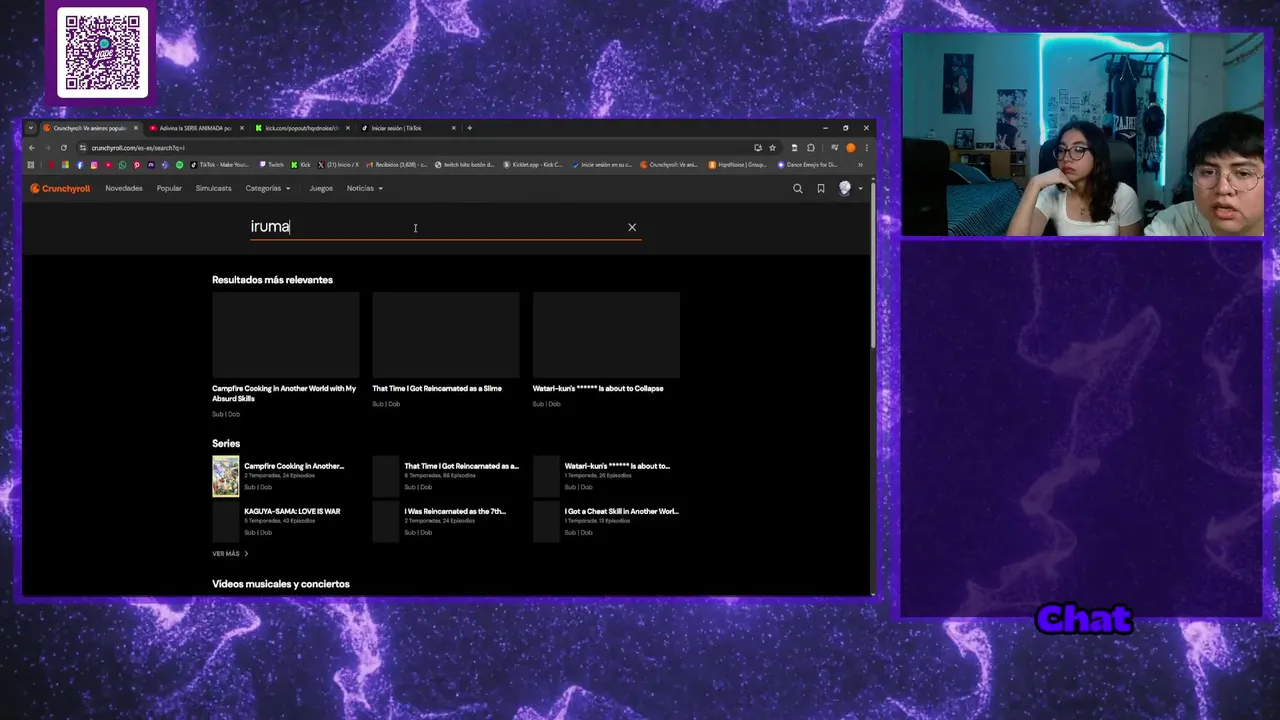
Task: Open the Juegos section
Action: click(321, 188)
